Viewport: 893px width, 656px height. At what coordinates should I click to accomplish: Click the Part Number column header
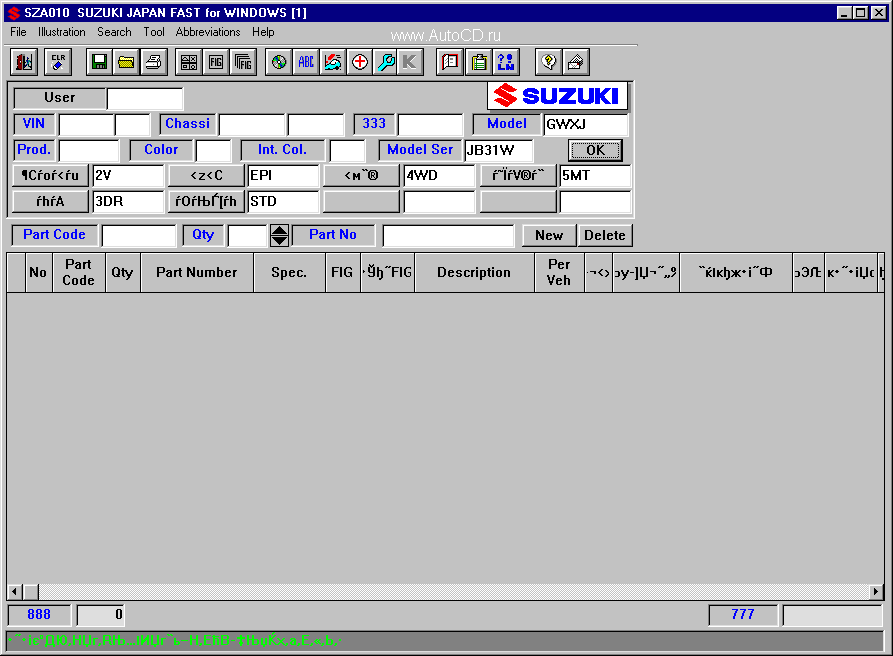tap(197, 273)
